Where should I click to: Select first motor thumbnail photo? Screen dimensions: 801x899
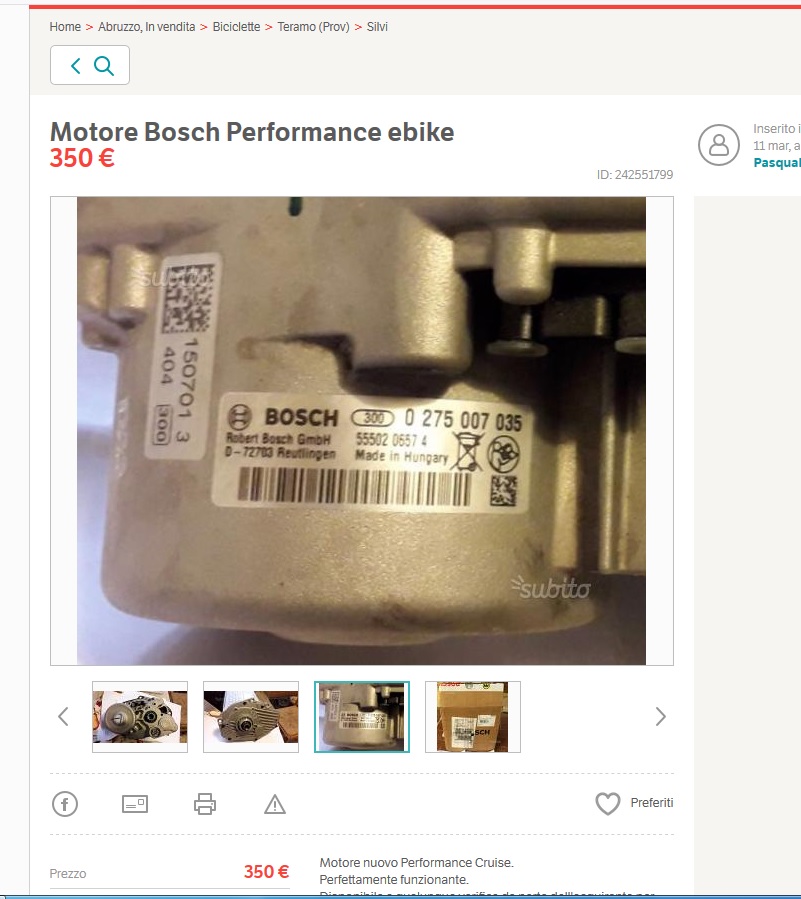click(x=140, y=717)
